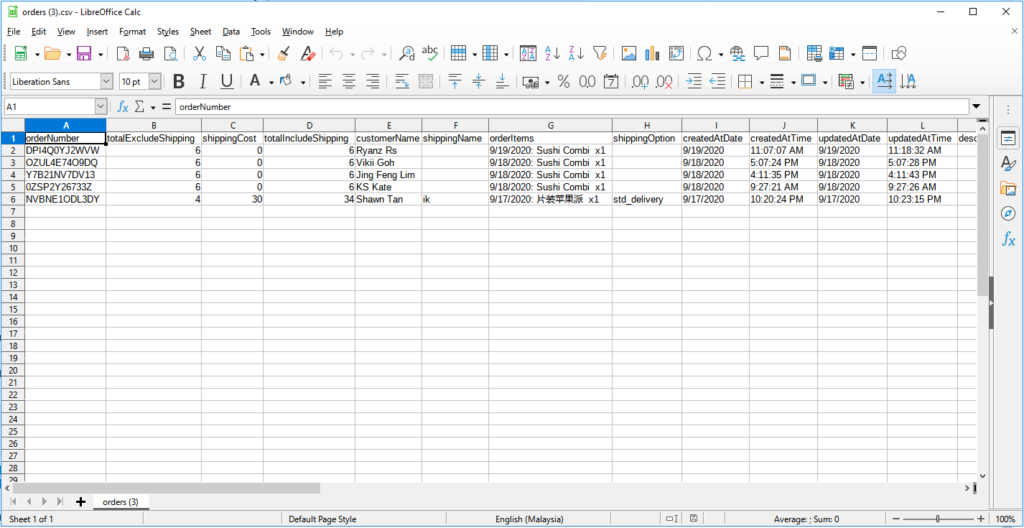This screenshot has height=528, width=1024.
Task: Run the spelling check
Action: click(430, 54)
